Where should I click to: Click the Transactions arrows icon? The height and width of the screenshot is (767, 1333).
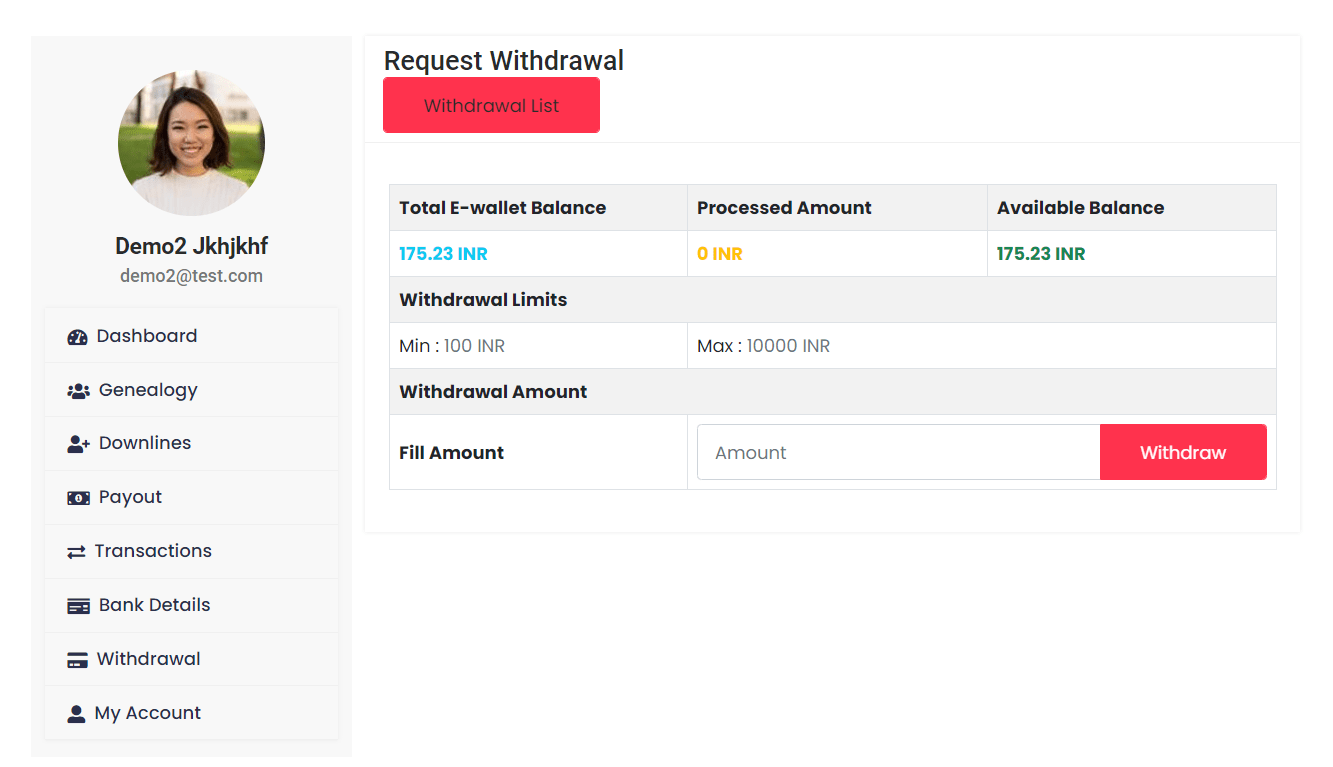pyautogui.click(x=76, y=552)
